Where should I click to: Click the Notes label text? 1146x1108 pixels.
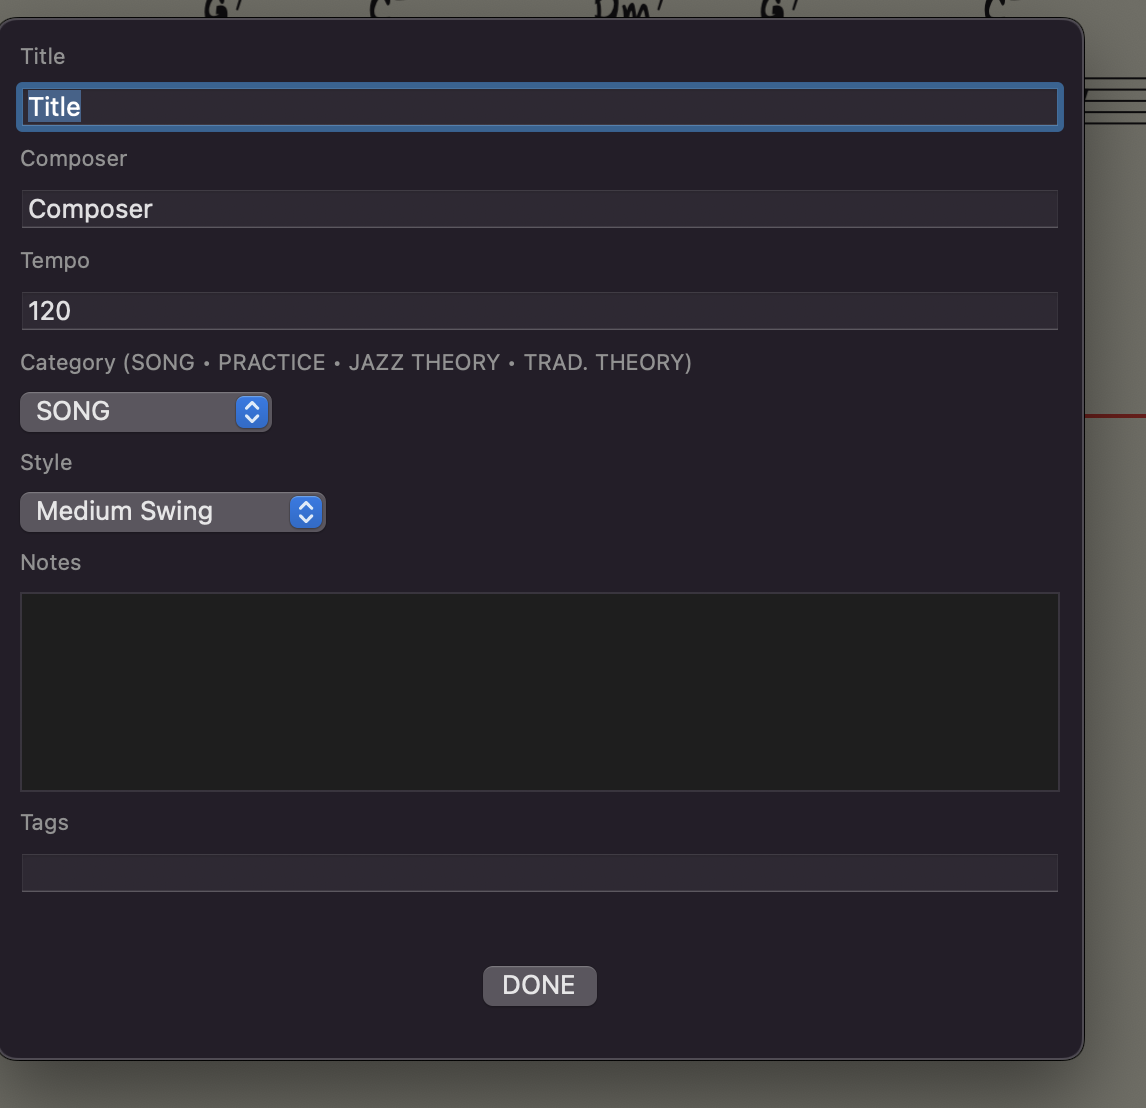click(51, 563)
